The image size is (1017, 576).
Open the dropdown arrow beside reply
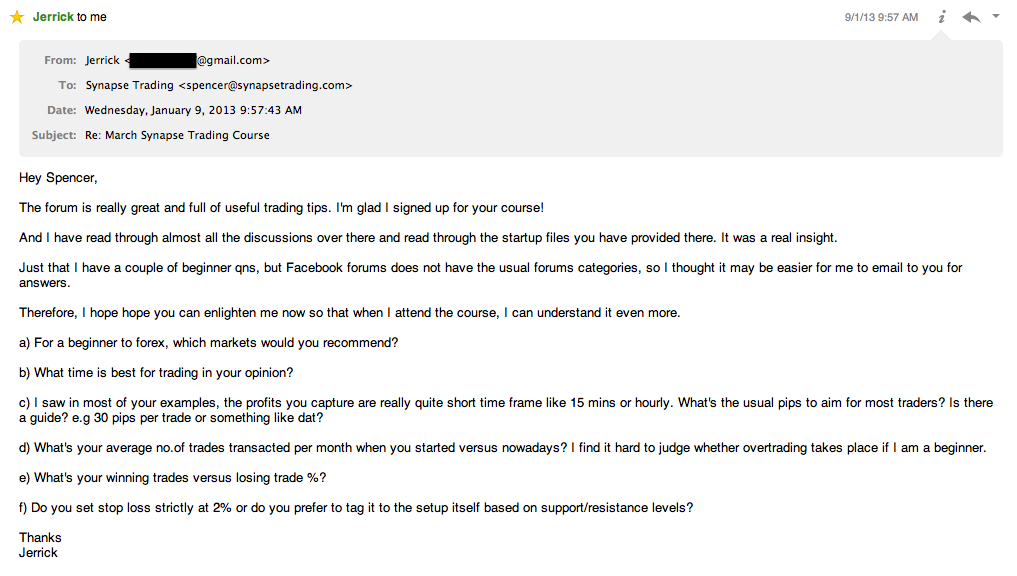click(x=996, y=17)
